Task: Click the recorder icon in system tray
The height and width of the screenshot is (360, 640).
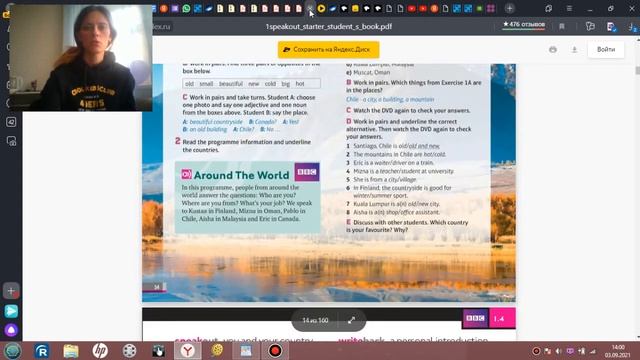Action: 536,351
